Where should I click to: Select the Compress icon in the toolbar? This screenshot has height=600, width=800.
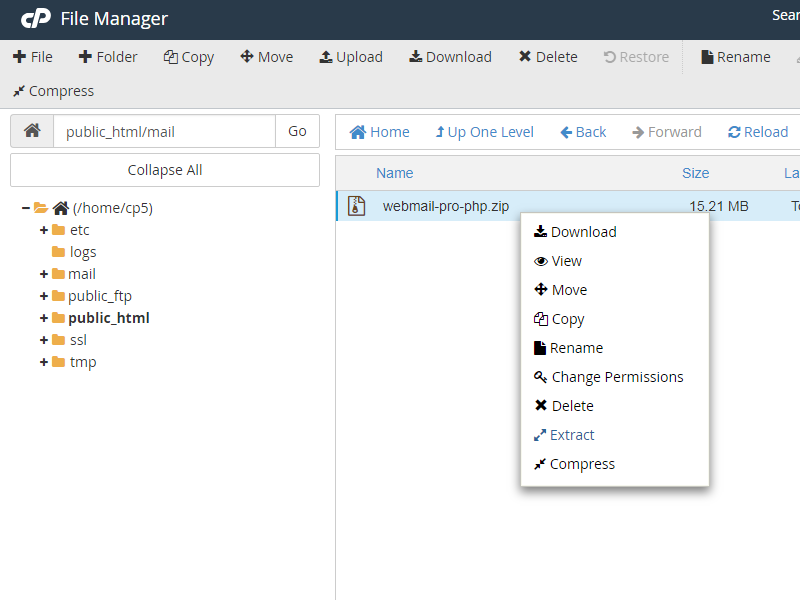[53, 91]
